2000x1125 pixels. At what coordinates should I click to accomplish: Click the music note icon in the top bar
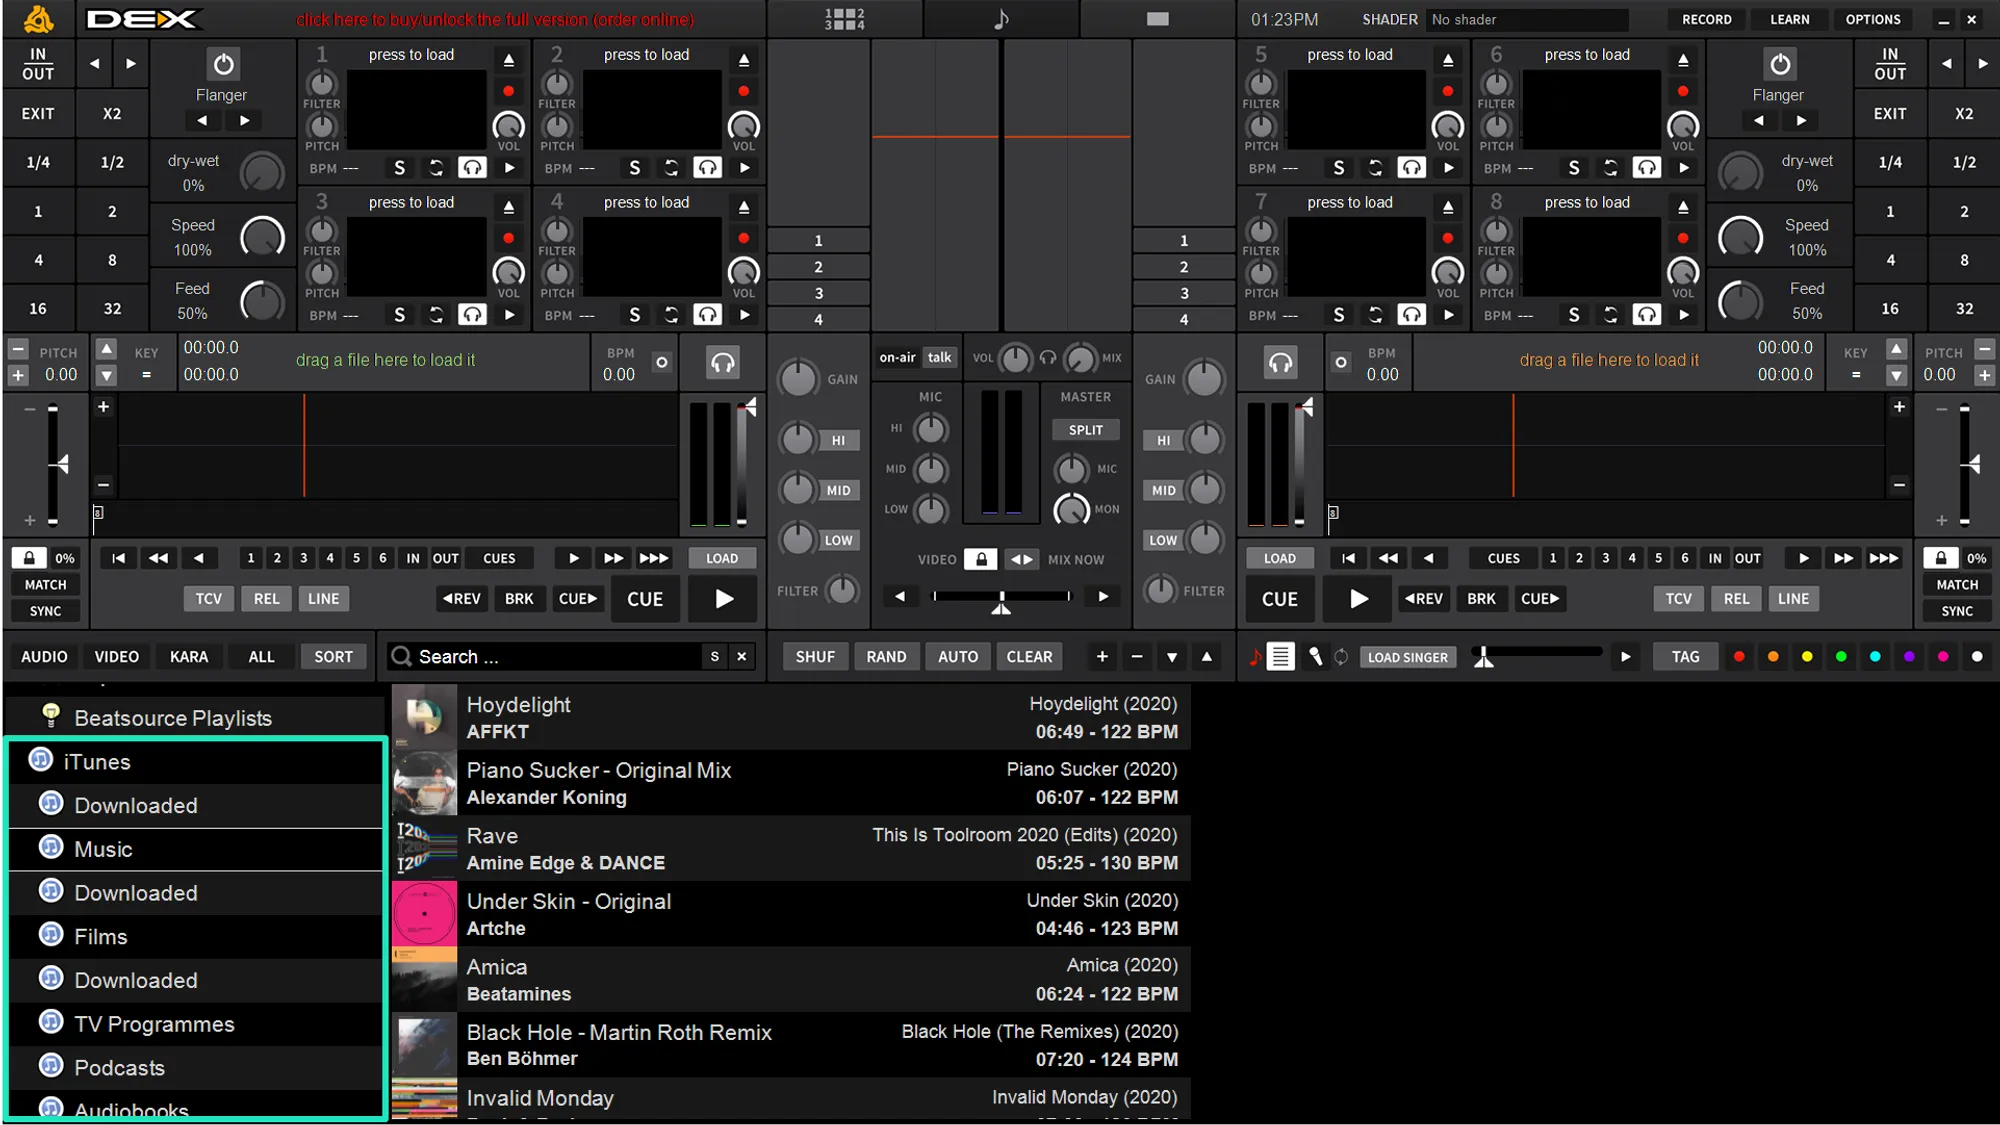coord(1001,19)
